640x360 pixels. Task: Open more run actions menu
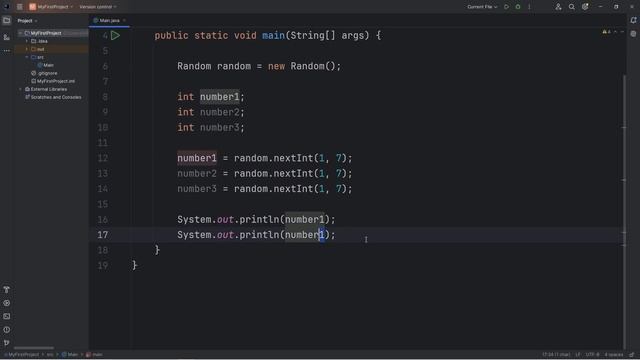[x=529, y=7]
